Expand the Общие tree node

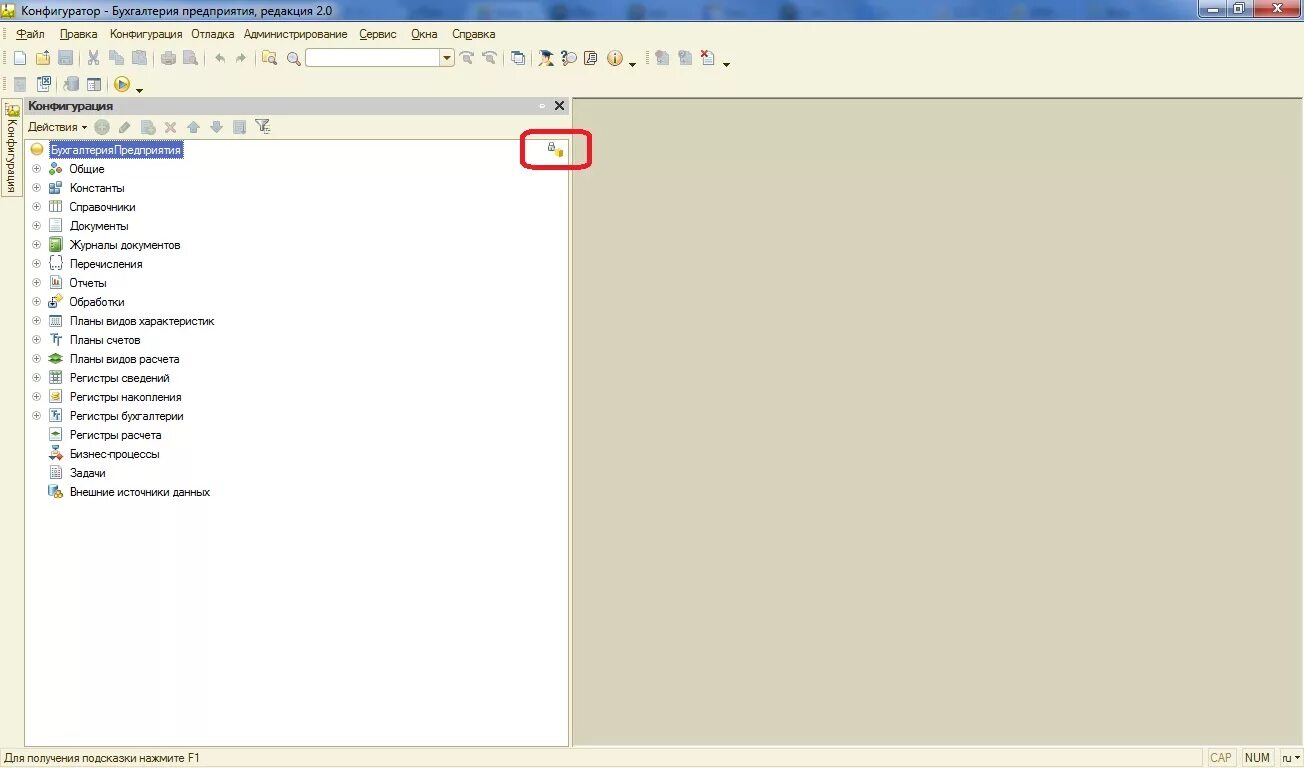(37, 169)
